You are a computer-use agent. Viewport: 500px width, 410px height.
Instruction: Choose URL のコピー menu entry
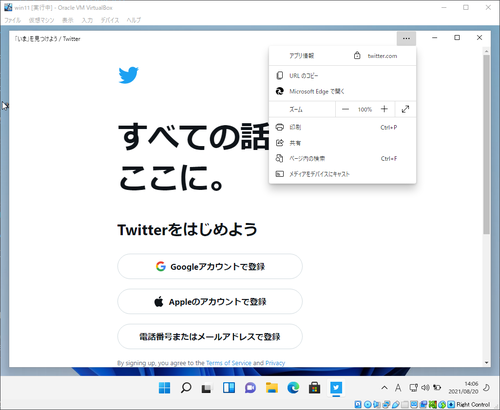pyautogui.click(x=342, y=75)
